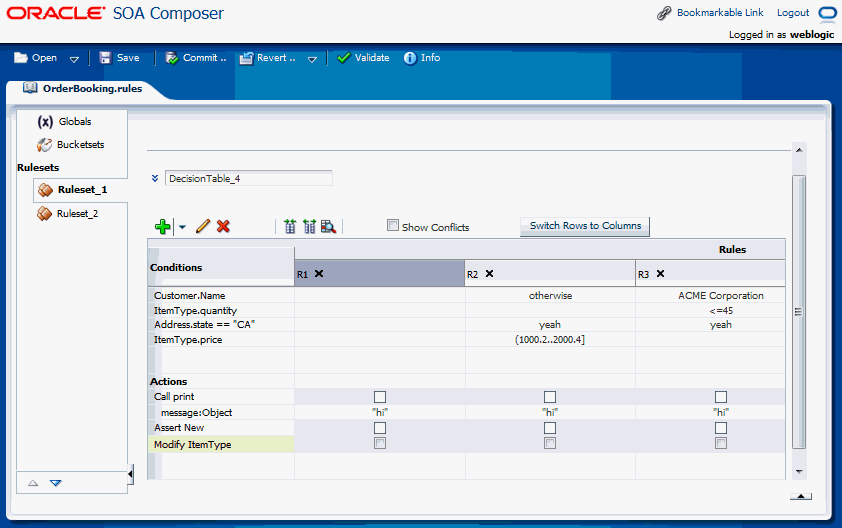Move ruleset up with gray up triangle
The height and width of the screenshot is (528, 842).
(33, 483)
